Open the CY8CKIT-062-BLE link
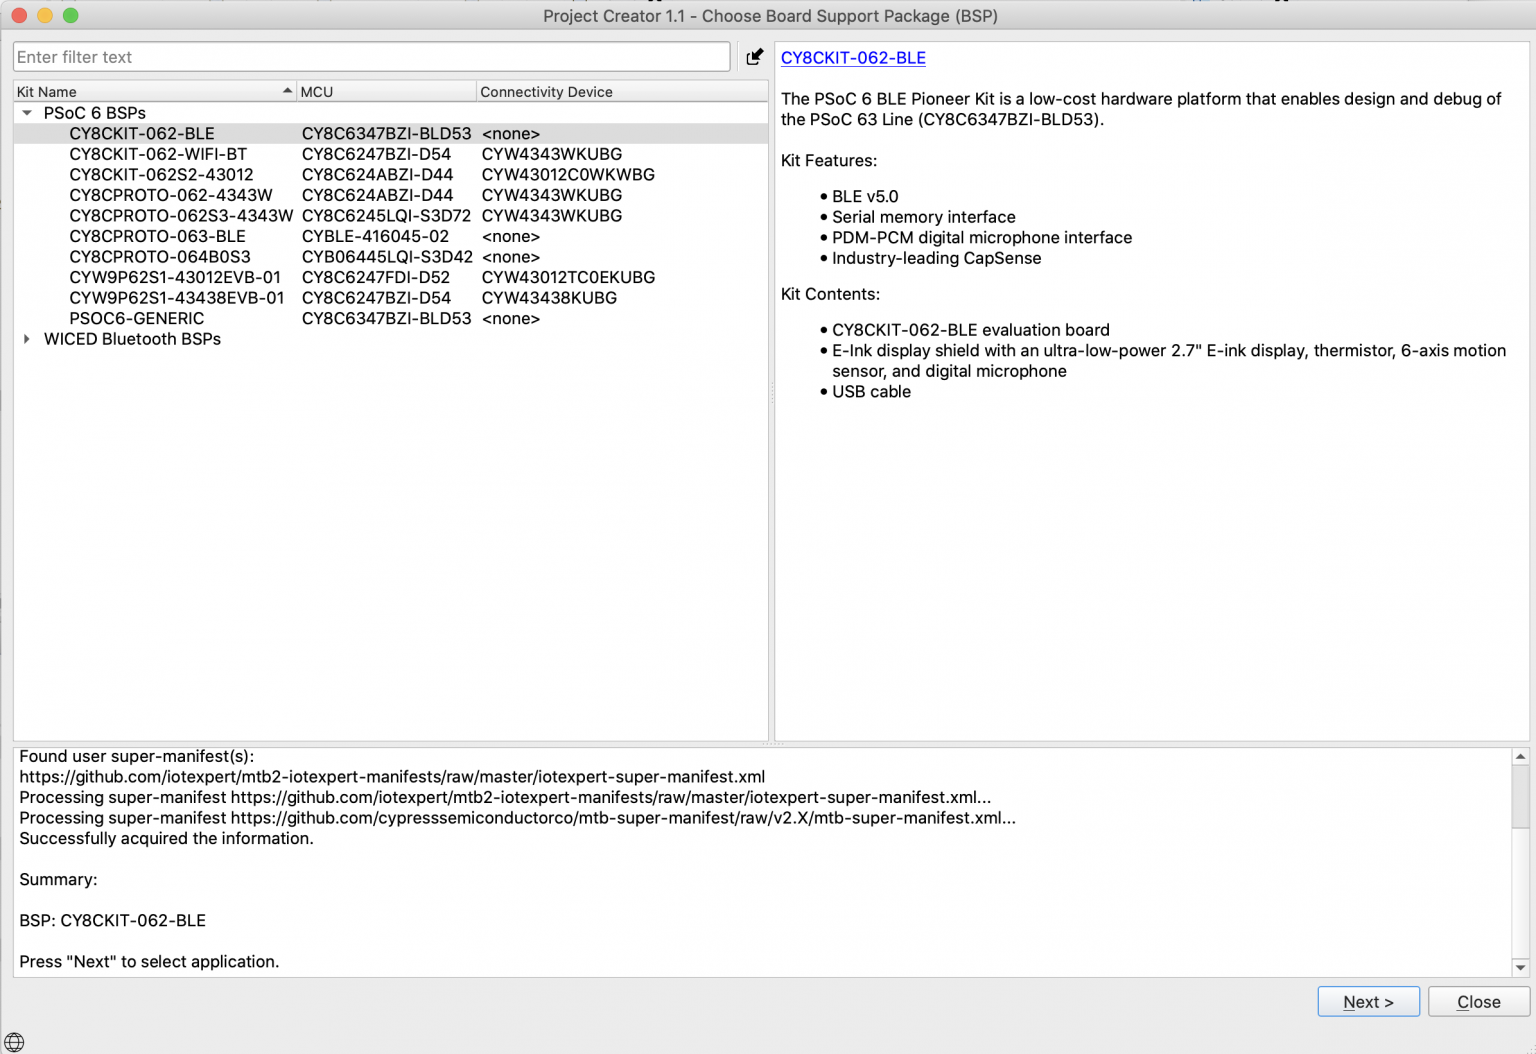This screenshot has width=1536, height=1054. pos(852,58)
